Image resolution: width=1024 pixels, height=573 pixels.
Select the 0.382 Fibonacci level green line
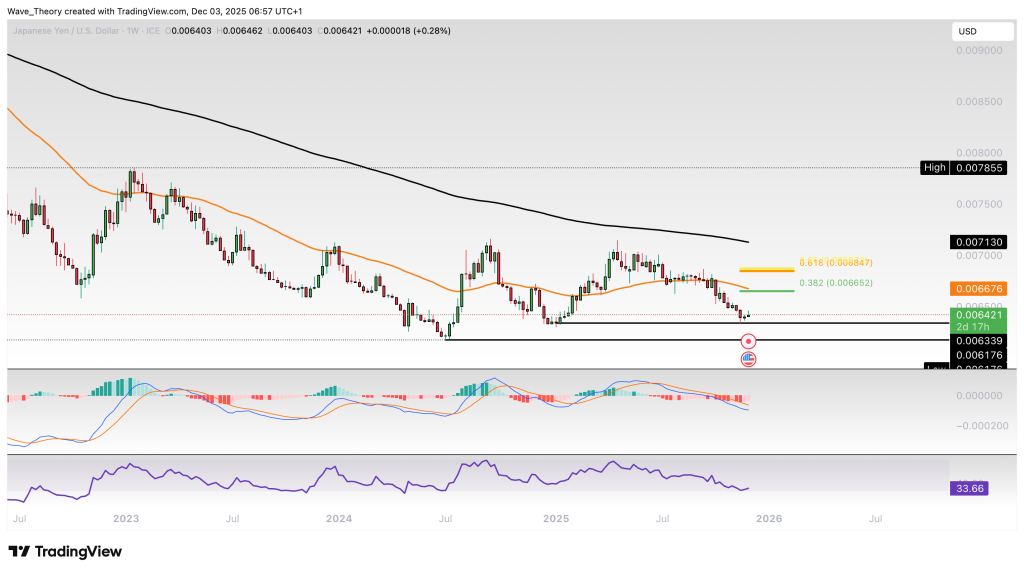click(766, 291)
